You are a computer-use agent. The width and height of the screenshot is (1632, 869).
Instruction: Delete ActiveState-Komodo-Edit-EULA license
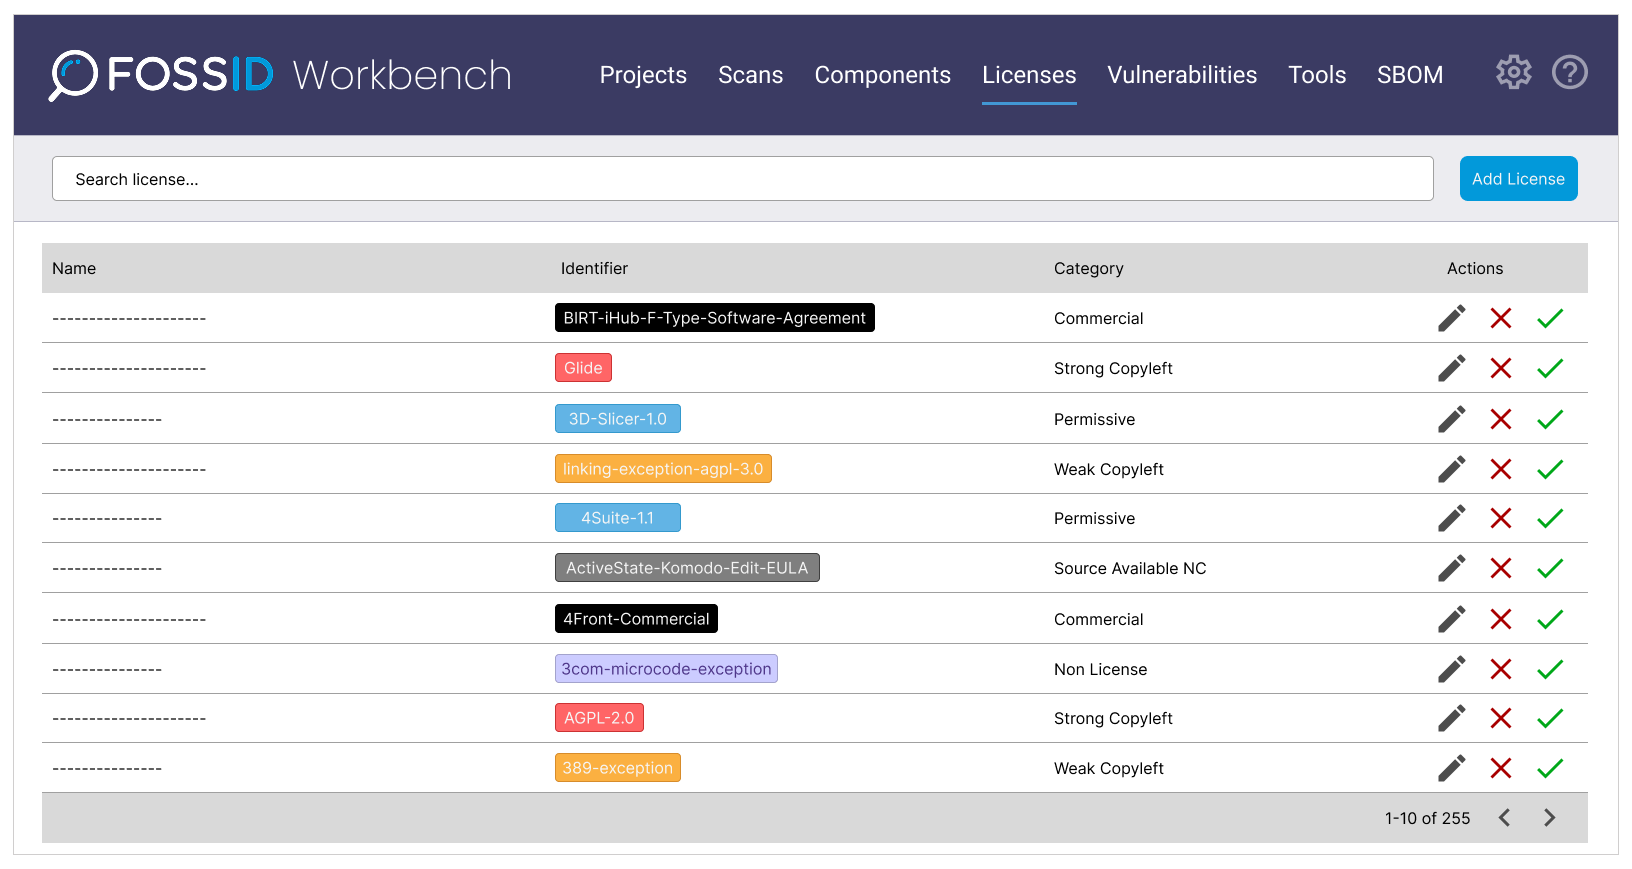(1501, 568)
